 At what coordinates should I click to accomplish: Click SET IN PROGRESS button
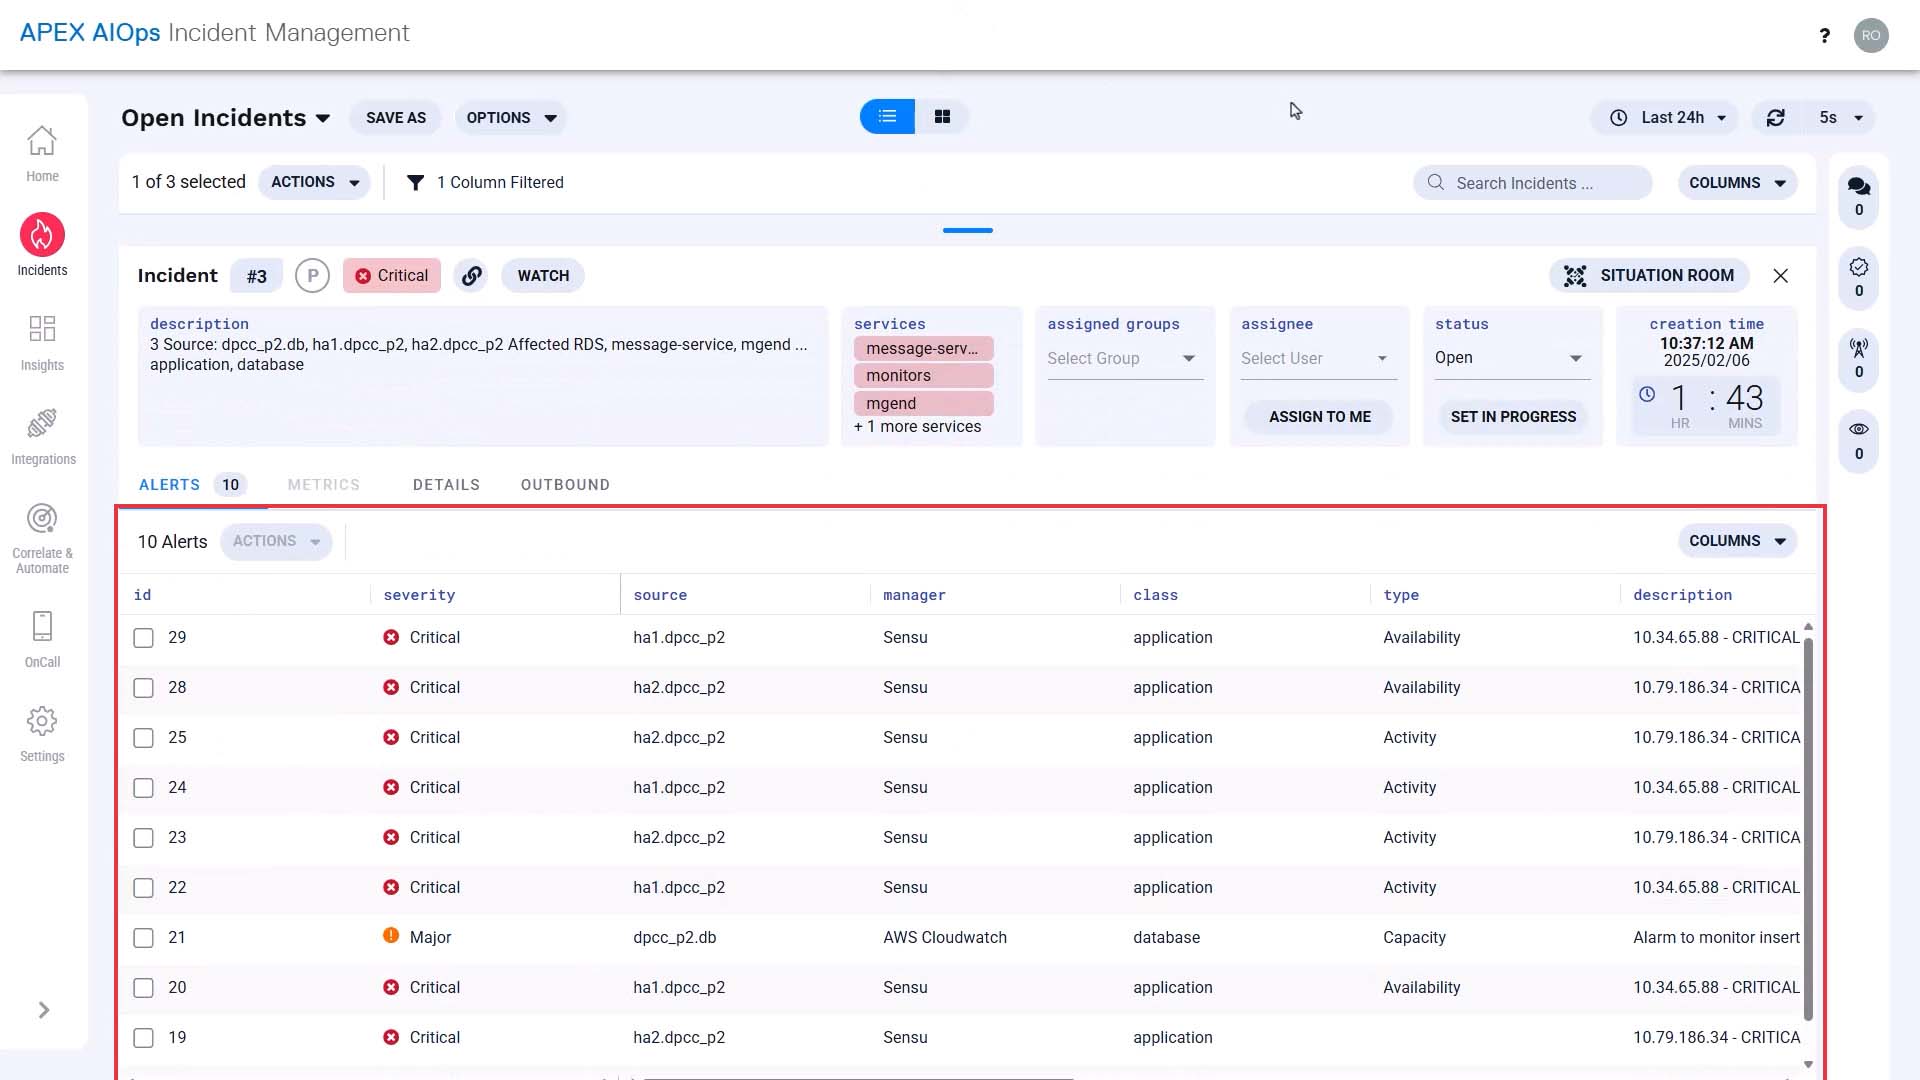tap(1513, 417)
